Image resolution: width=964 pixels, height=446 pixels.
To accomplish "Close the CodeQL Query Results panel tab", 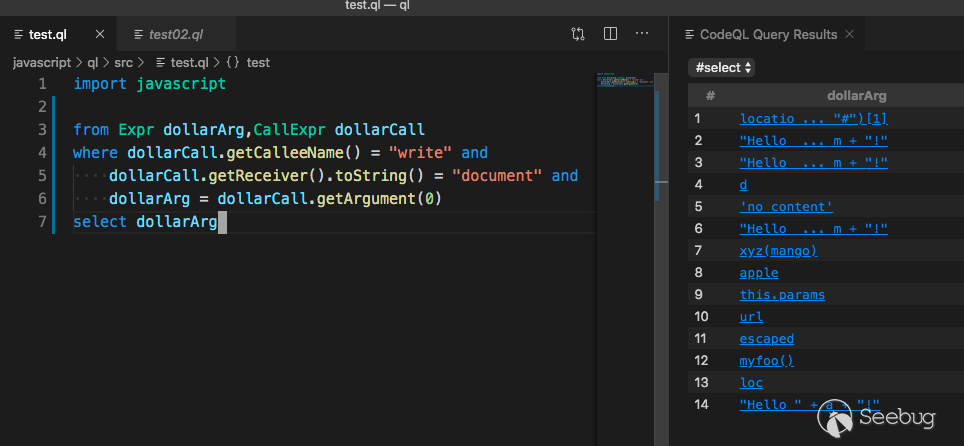I will pos(849,34).
